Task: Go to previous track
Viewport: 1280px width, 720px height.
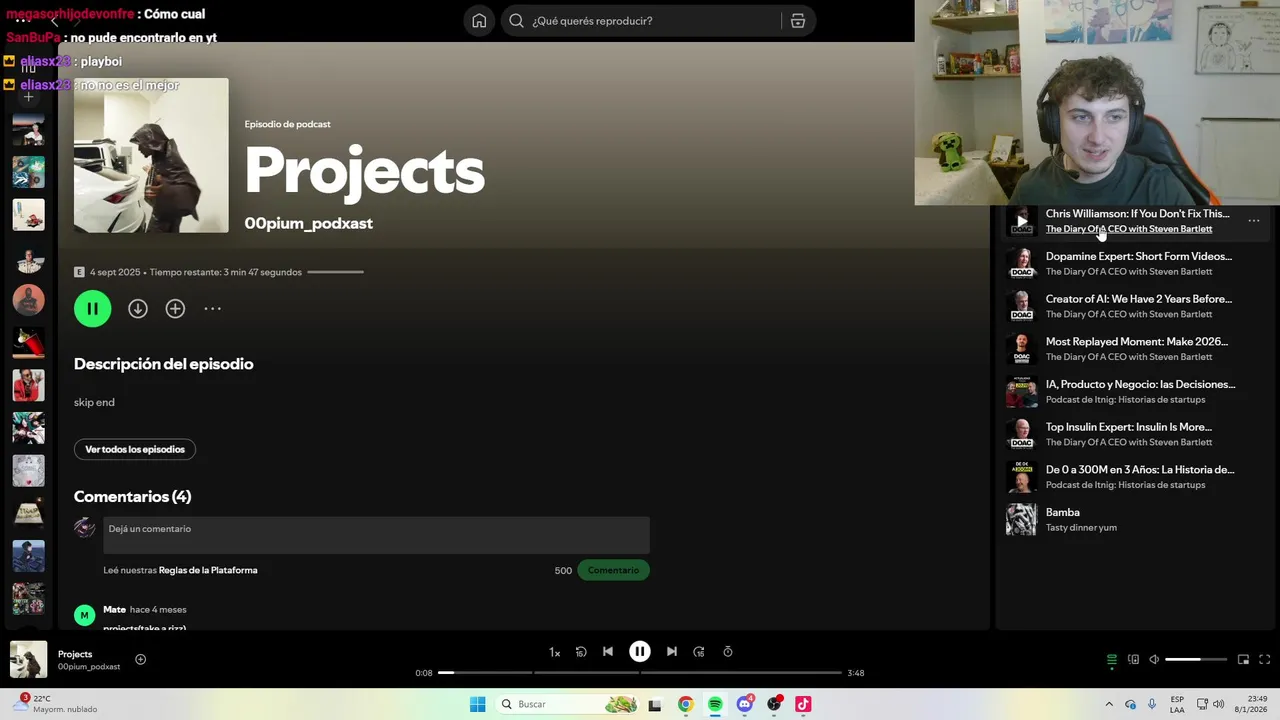Action: 608,652
